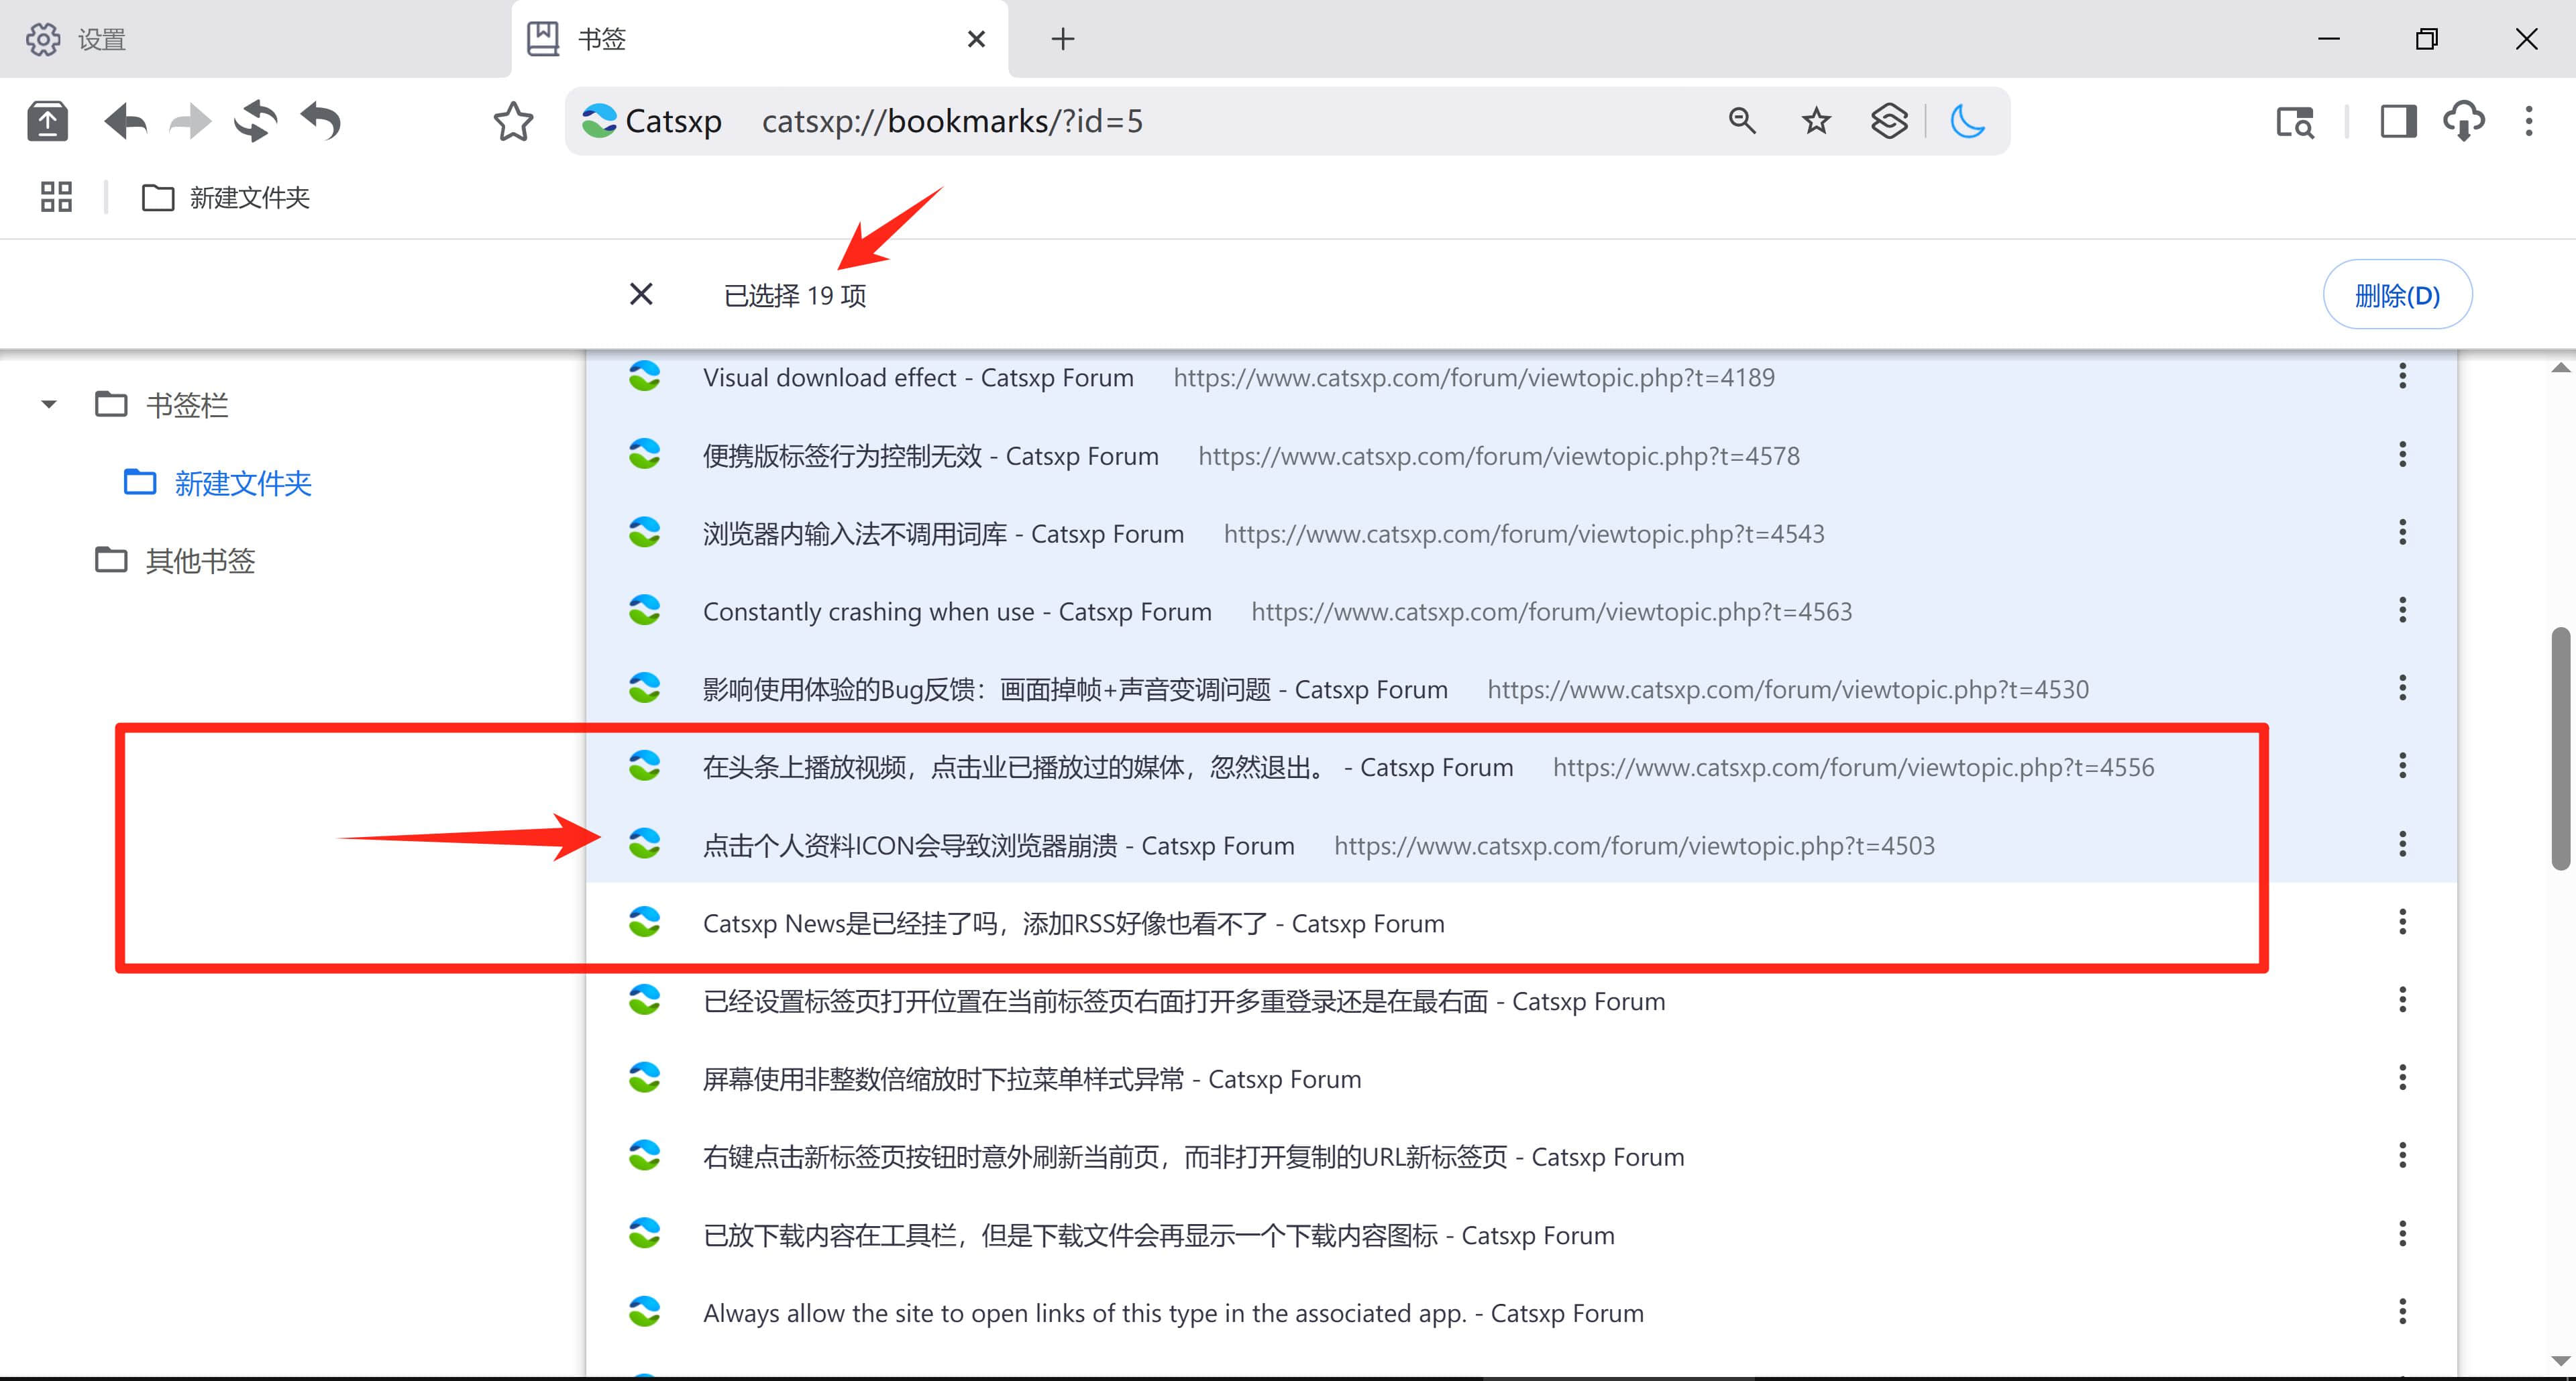Reload the page with the refresh icon
Screen dimensions: 2576x1381
click(255, 122)
